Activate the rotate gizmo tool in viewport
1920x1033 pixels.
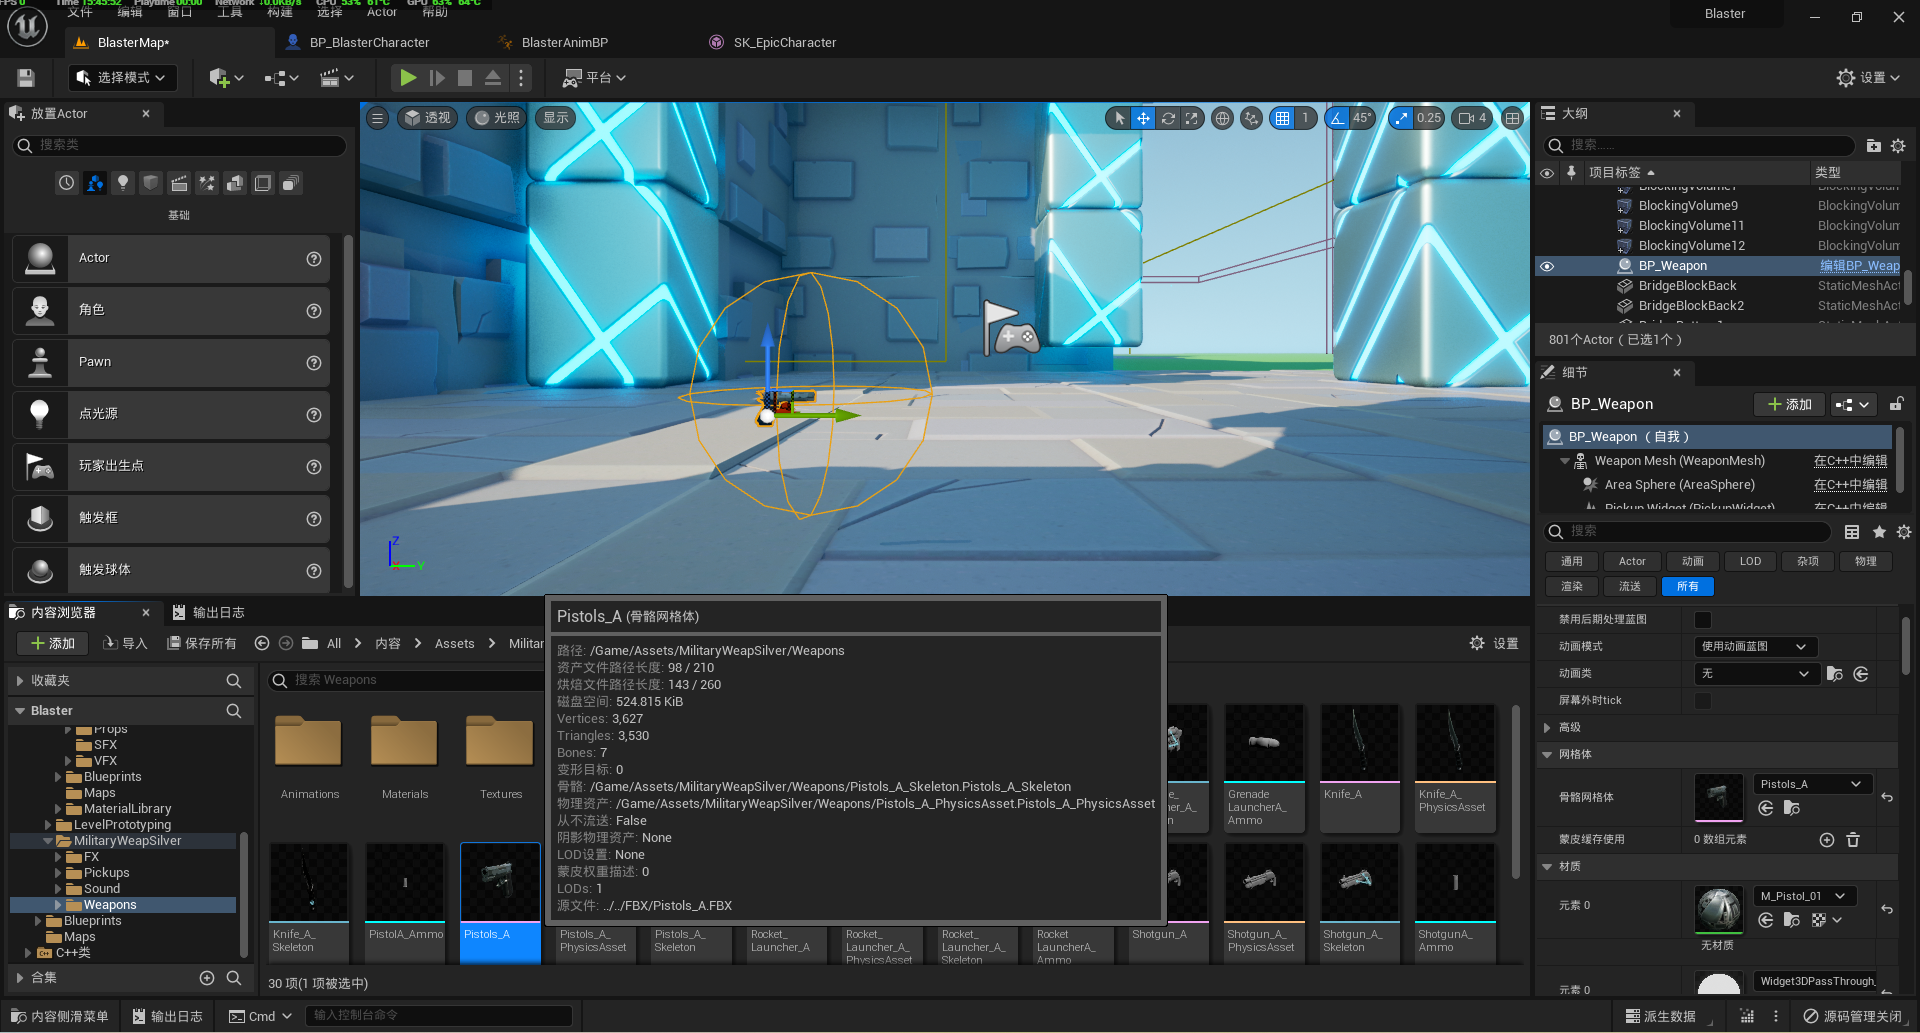coord(1168,118)
